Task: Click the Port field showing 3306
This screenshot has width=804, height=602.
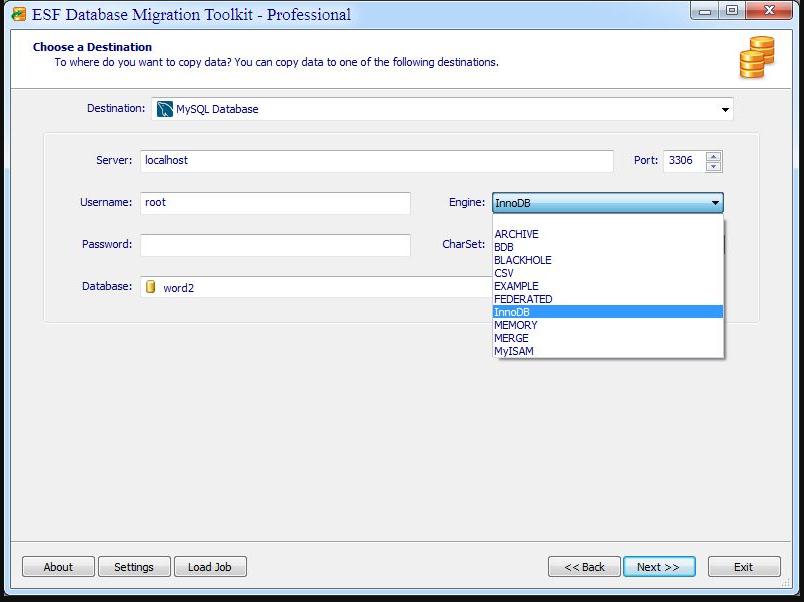Action: [684, 161]
